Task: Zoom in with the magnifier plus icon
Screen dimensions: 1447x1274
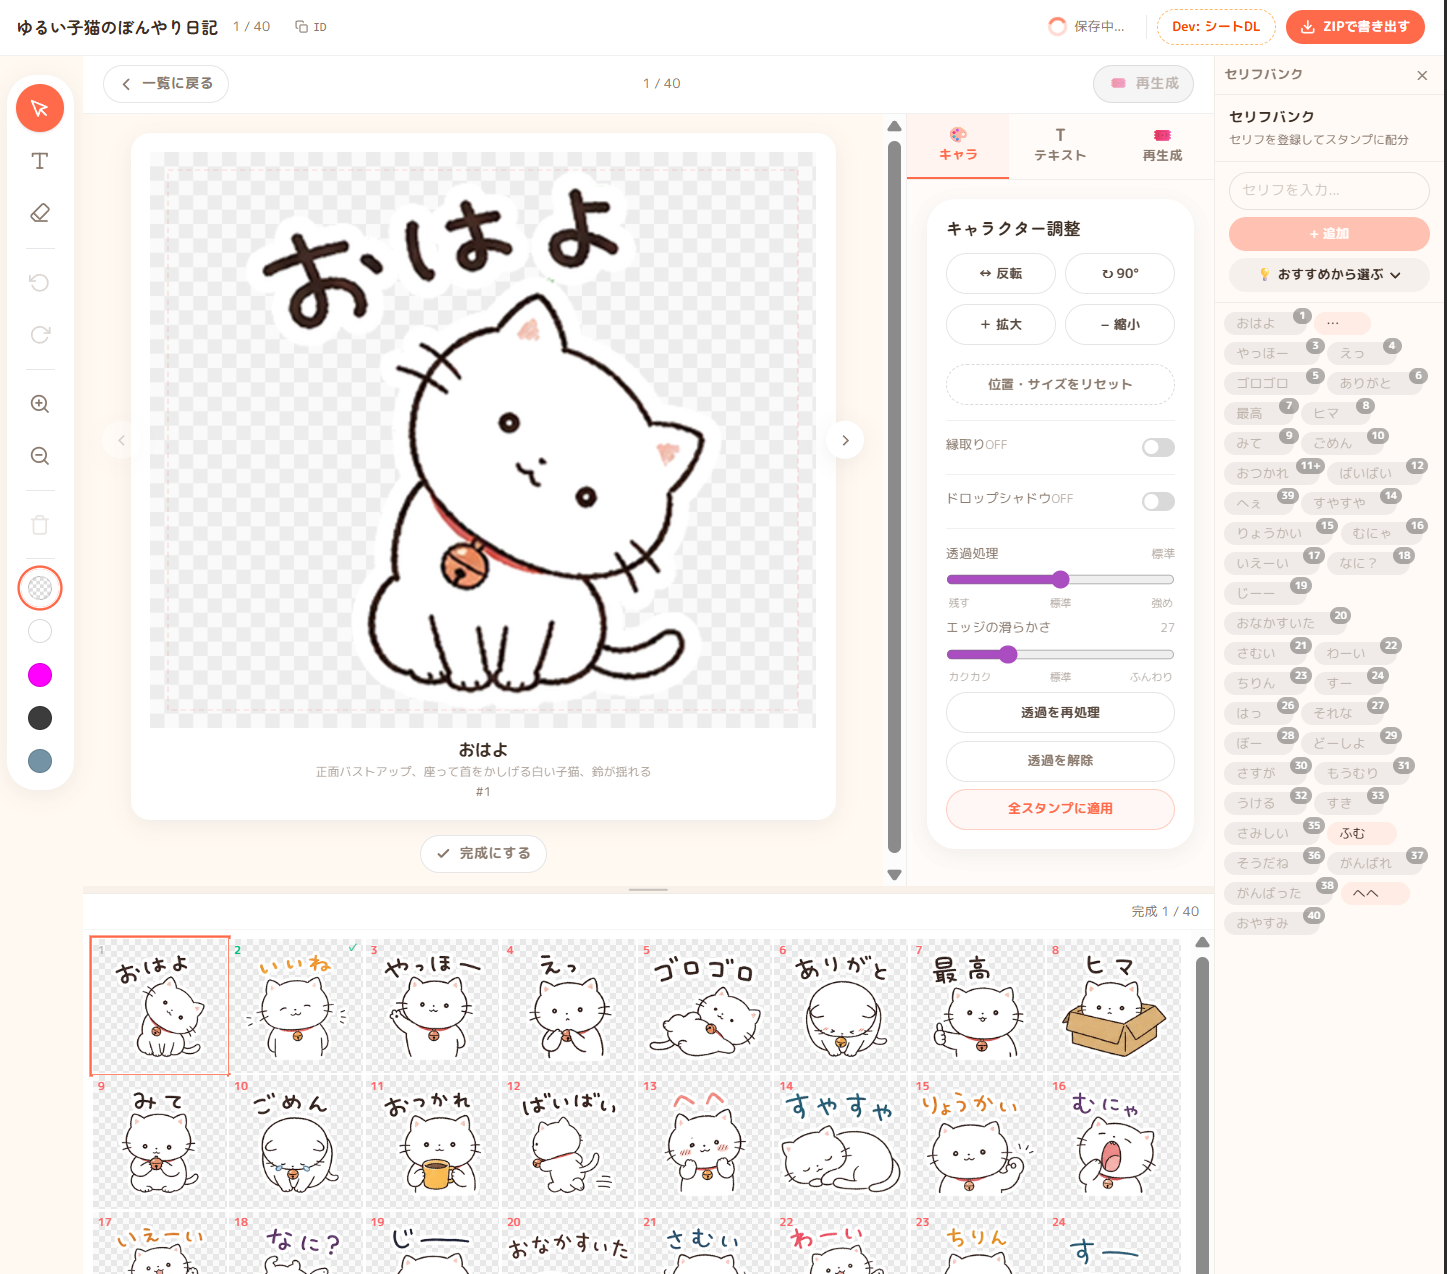Action: 40,404
